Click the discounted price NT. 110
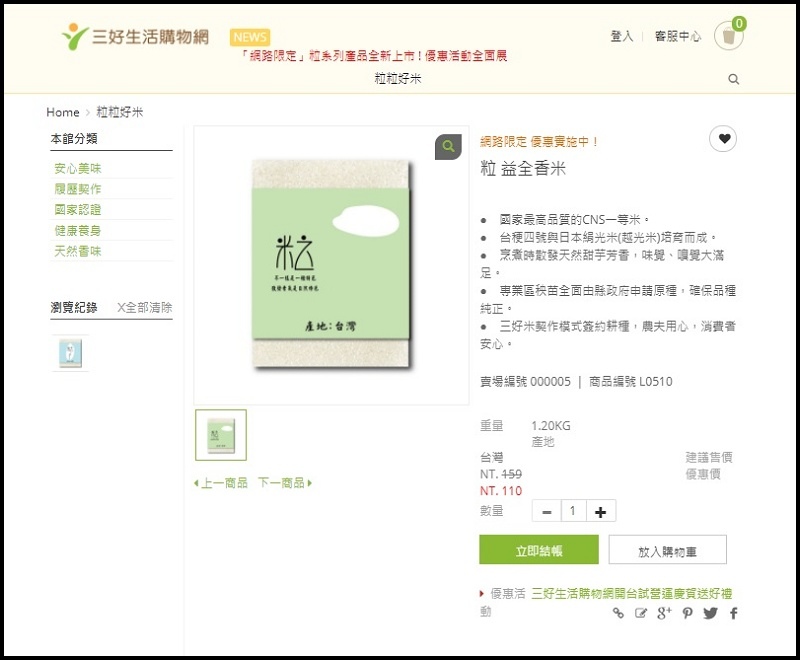 tap(501, 491)
